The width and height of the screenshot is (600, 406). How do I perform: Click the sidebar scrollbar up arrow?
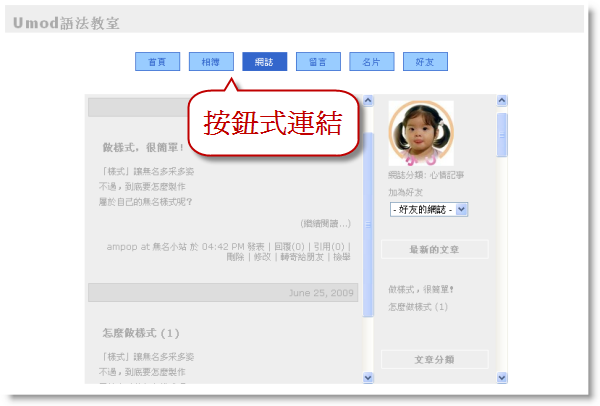pos(502,101)
